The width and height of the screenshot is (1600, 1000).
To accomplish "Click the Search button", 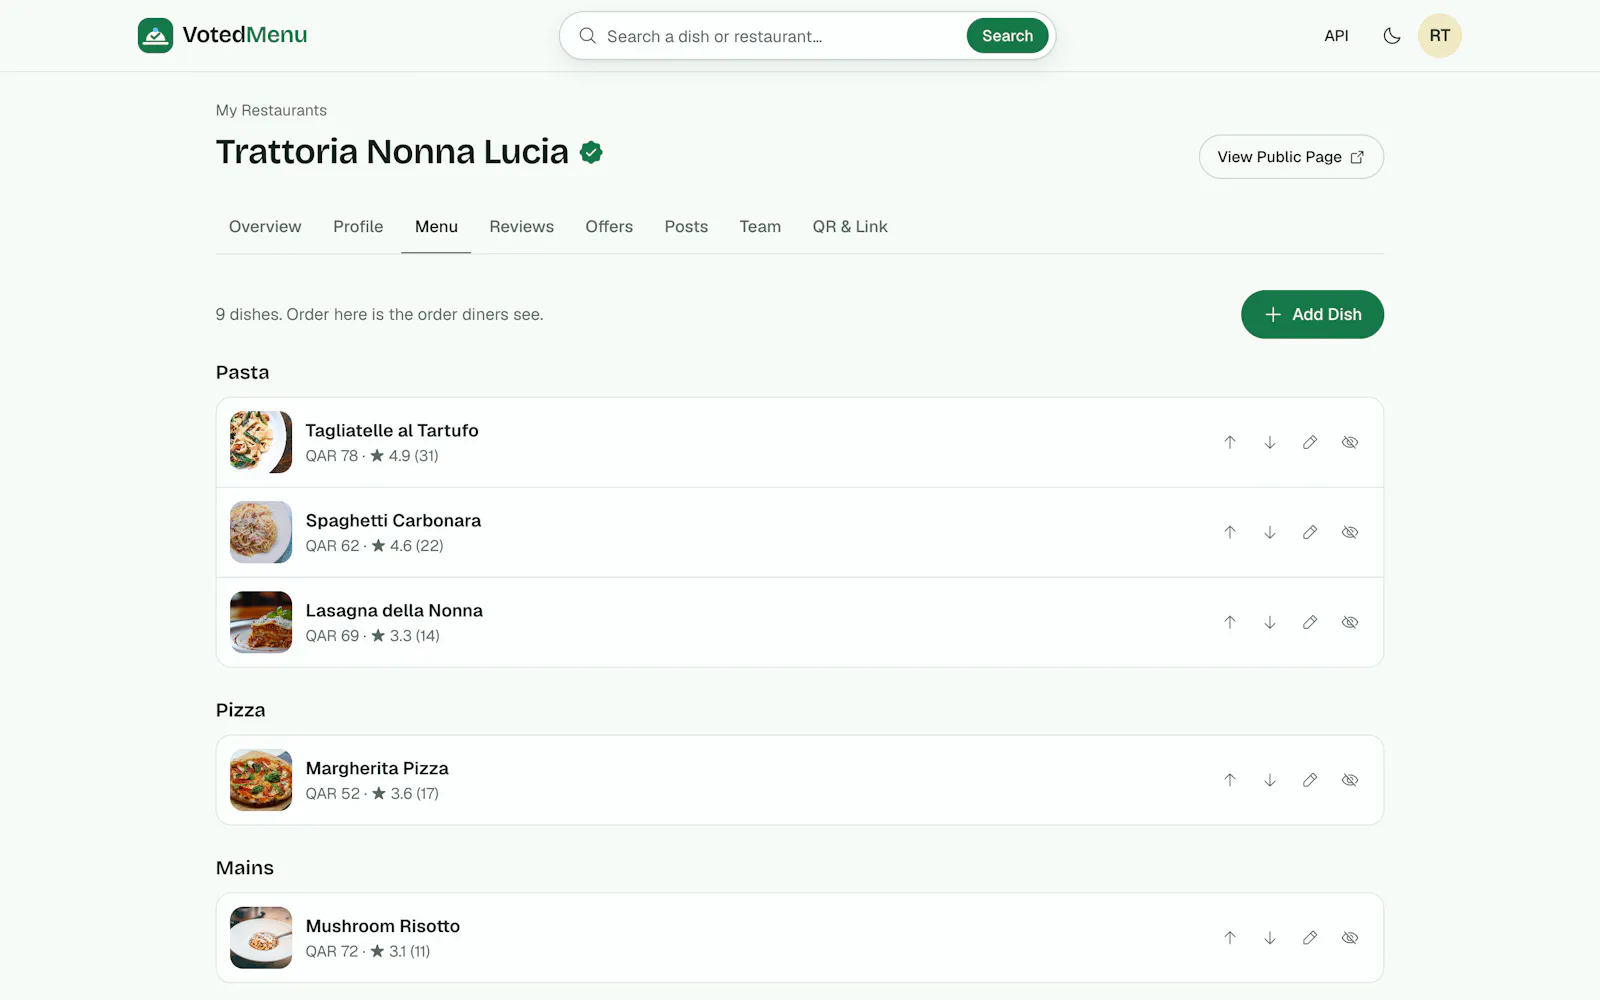I will [1007, 36].
